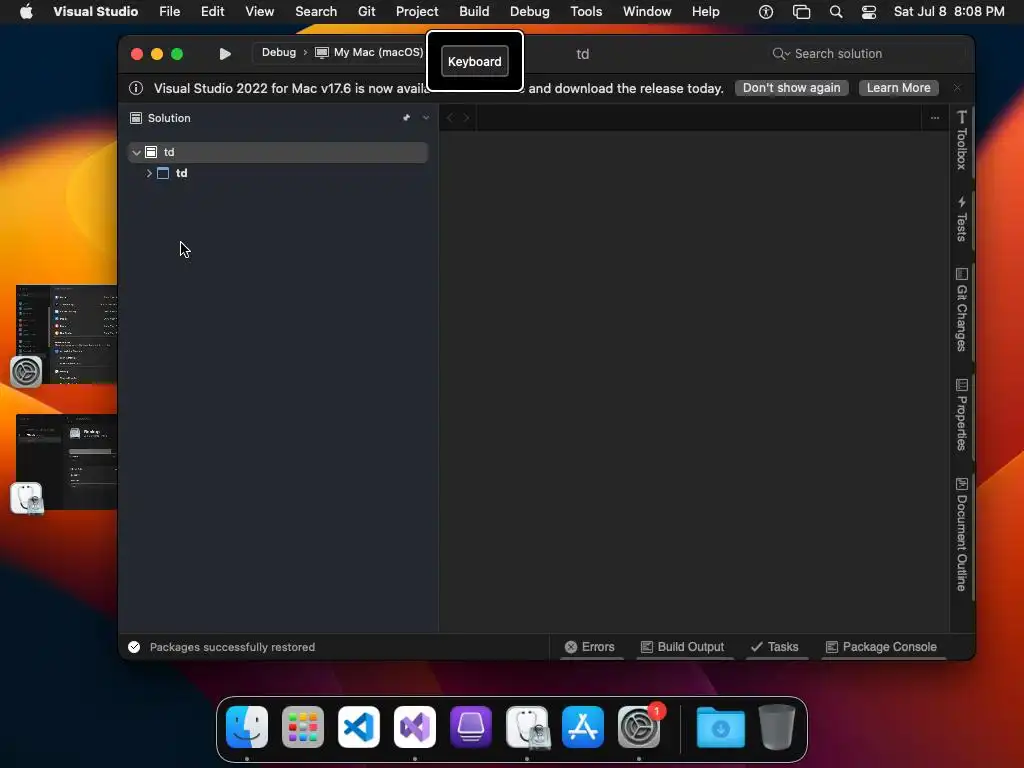Screen dimensions: 1024x768
Task: Open the Build menu
Action: (x=474, y=12)
